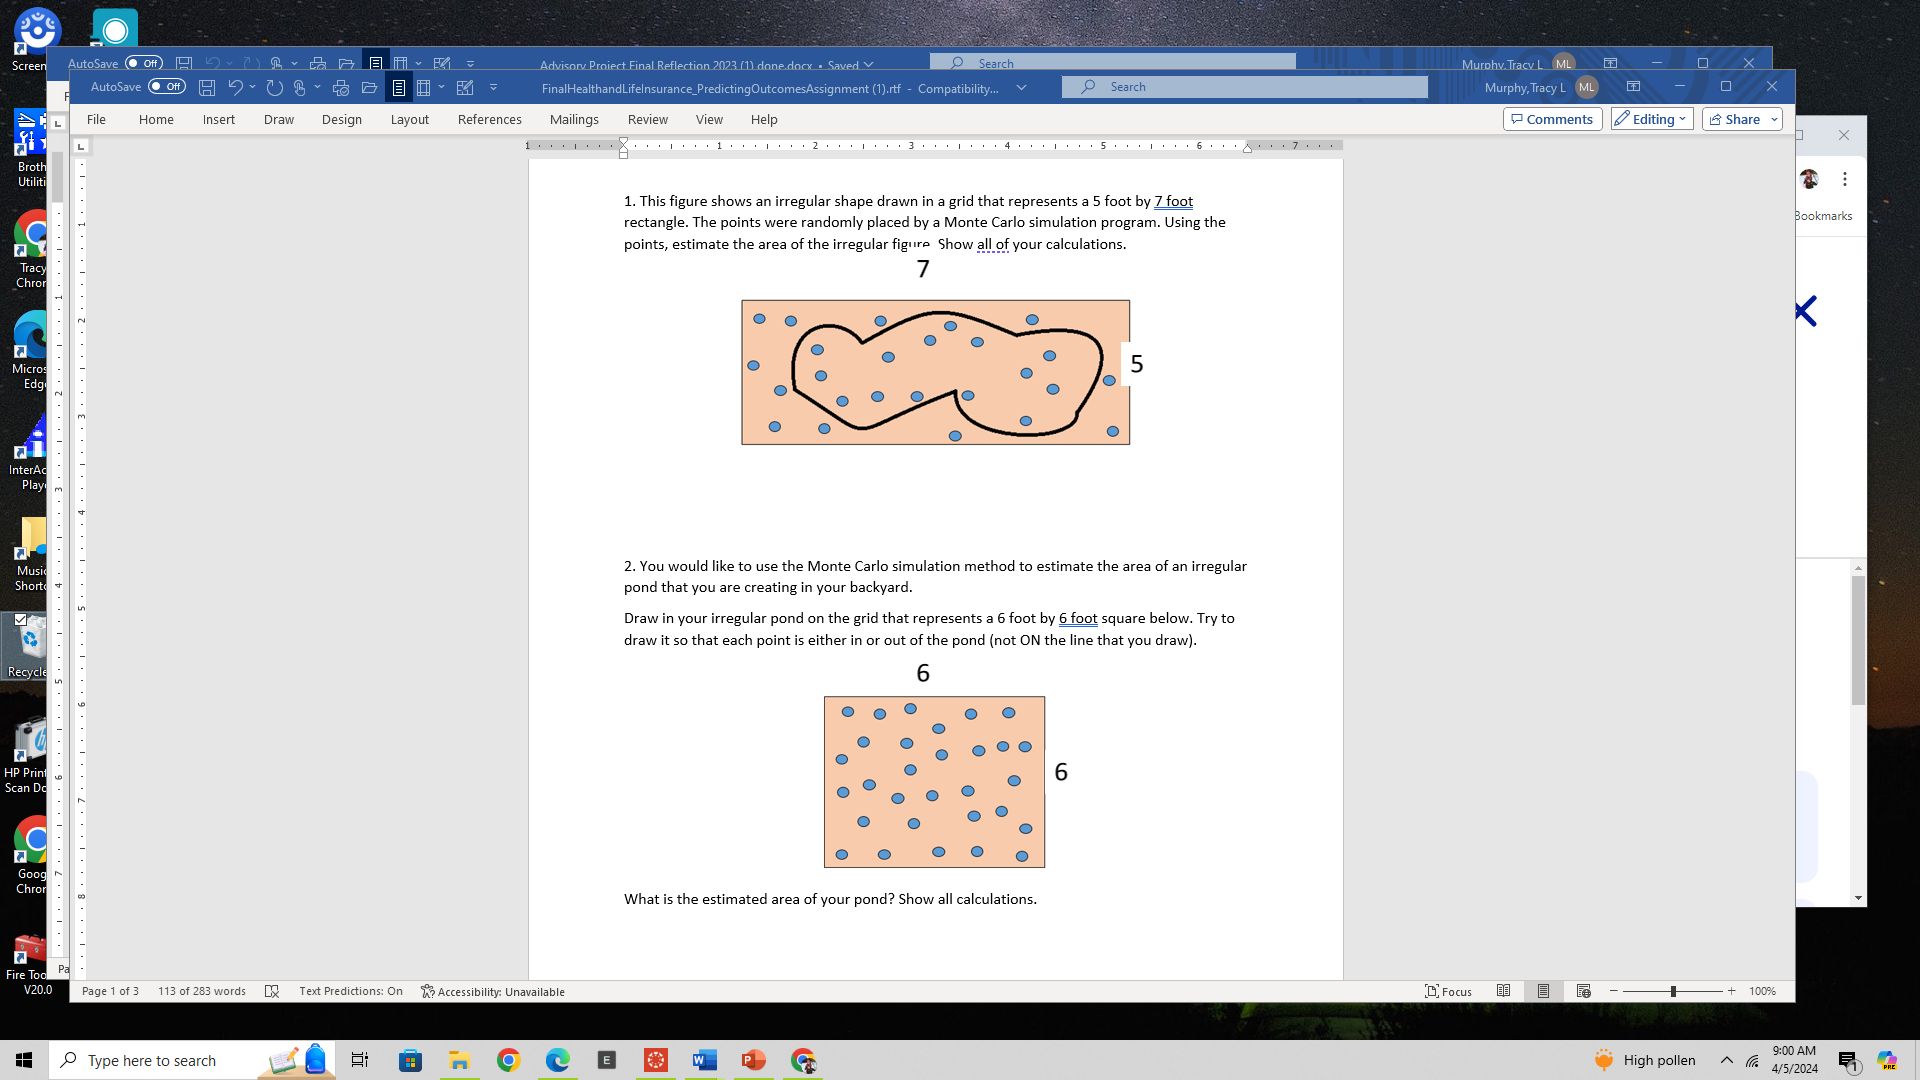Click the Redo icon
The height and width of the screenshot is (1080, 1920).
pyautogui.click(x=274, y=87)
